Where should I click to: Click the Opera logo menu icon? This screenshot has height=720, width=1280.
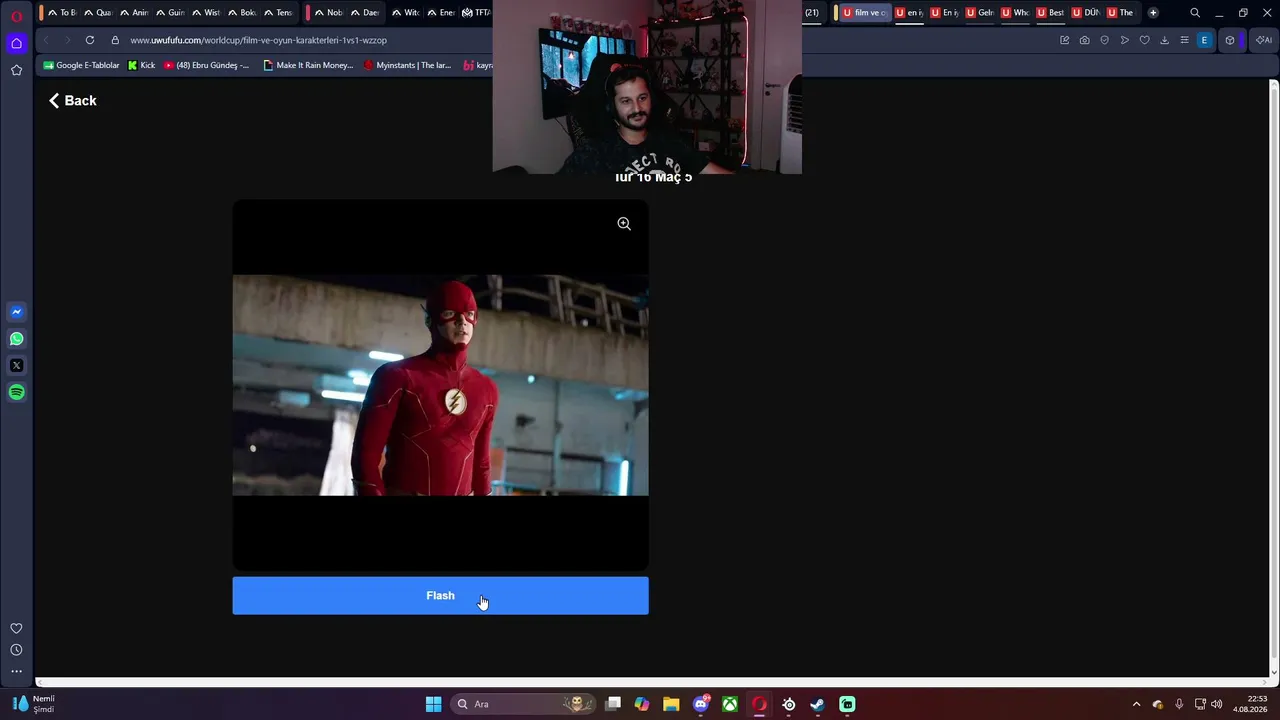[x=16, y=14]
